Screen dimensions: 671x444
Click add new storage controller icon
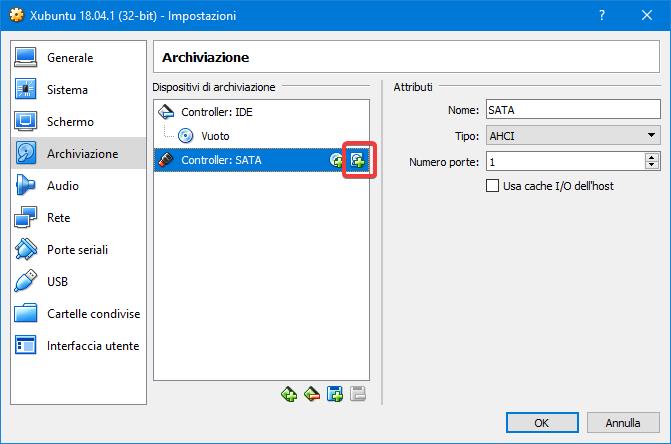point(289,394)
